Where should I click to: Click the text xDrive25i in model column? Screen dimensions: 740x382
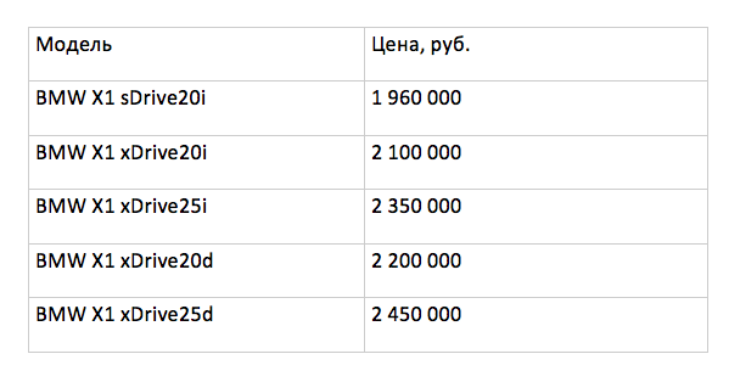click(x=163, y=207)
